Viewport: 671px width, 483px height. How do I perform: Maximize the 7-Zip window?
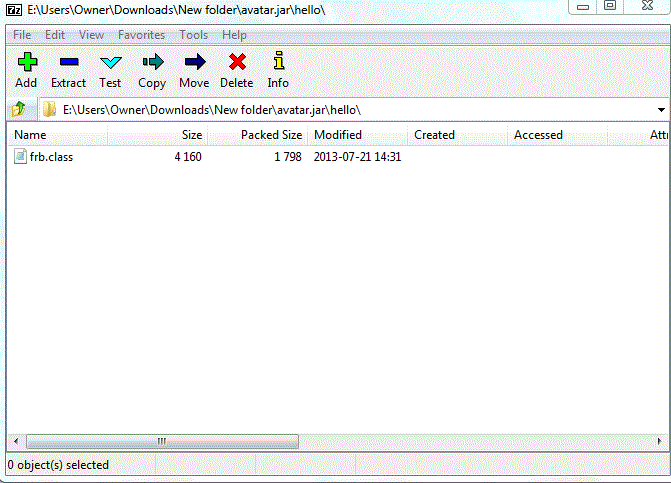click(610, 6)
